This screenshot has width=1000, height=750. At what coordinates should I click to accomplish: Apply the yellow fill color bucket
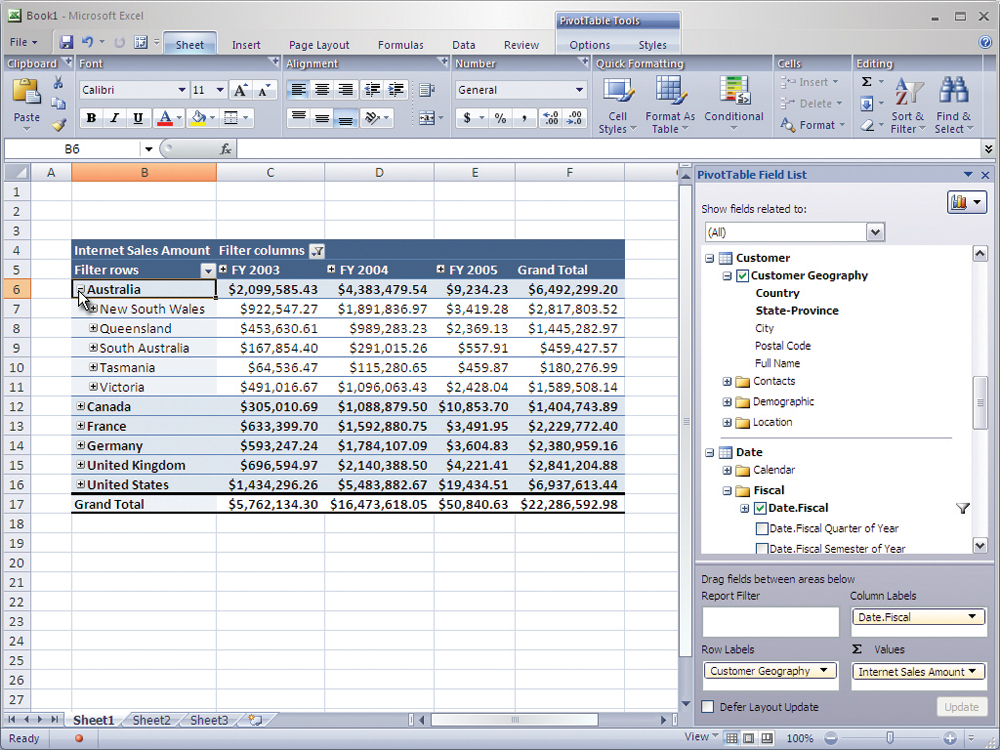[198, 118]
